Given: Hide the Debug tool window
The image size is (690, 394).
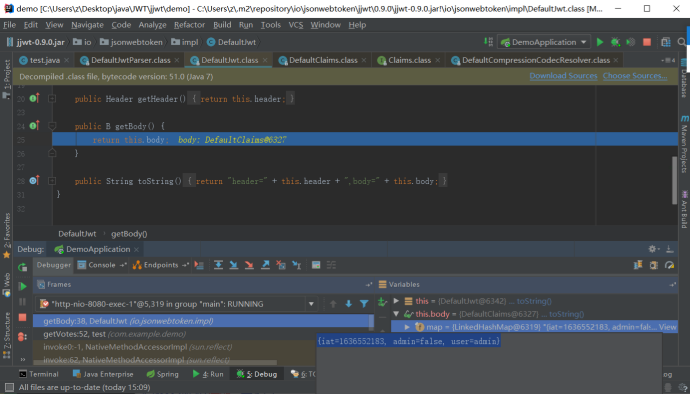Looking at the screenshot, I should coord(670,249).
